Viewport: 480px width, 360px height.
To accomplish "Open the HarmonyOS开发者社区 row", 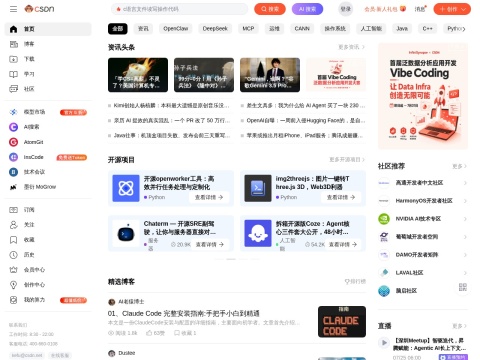I will 423,201.
